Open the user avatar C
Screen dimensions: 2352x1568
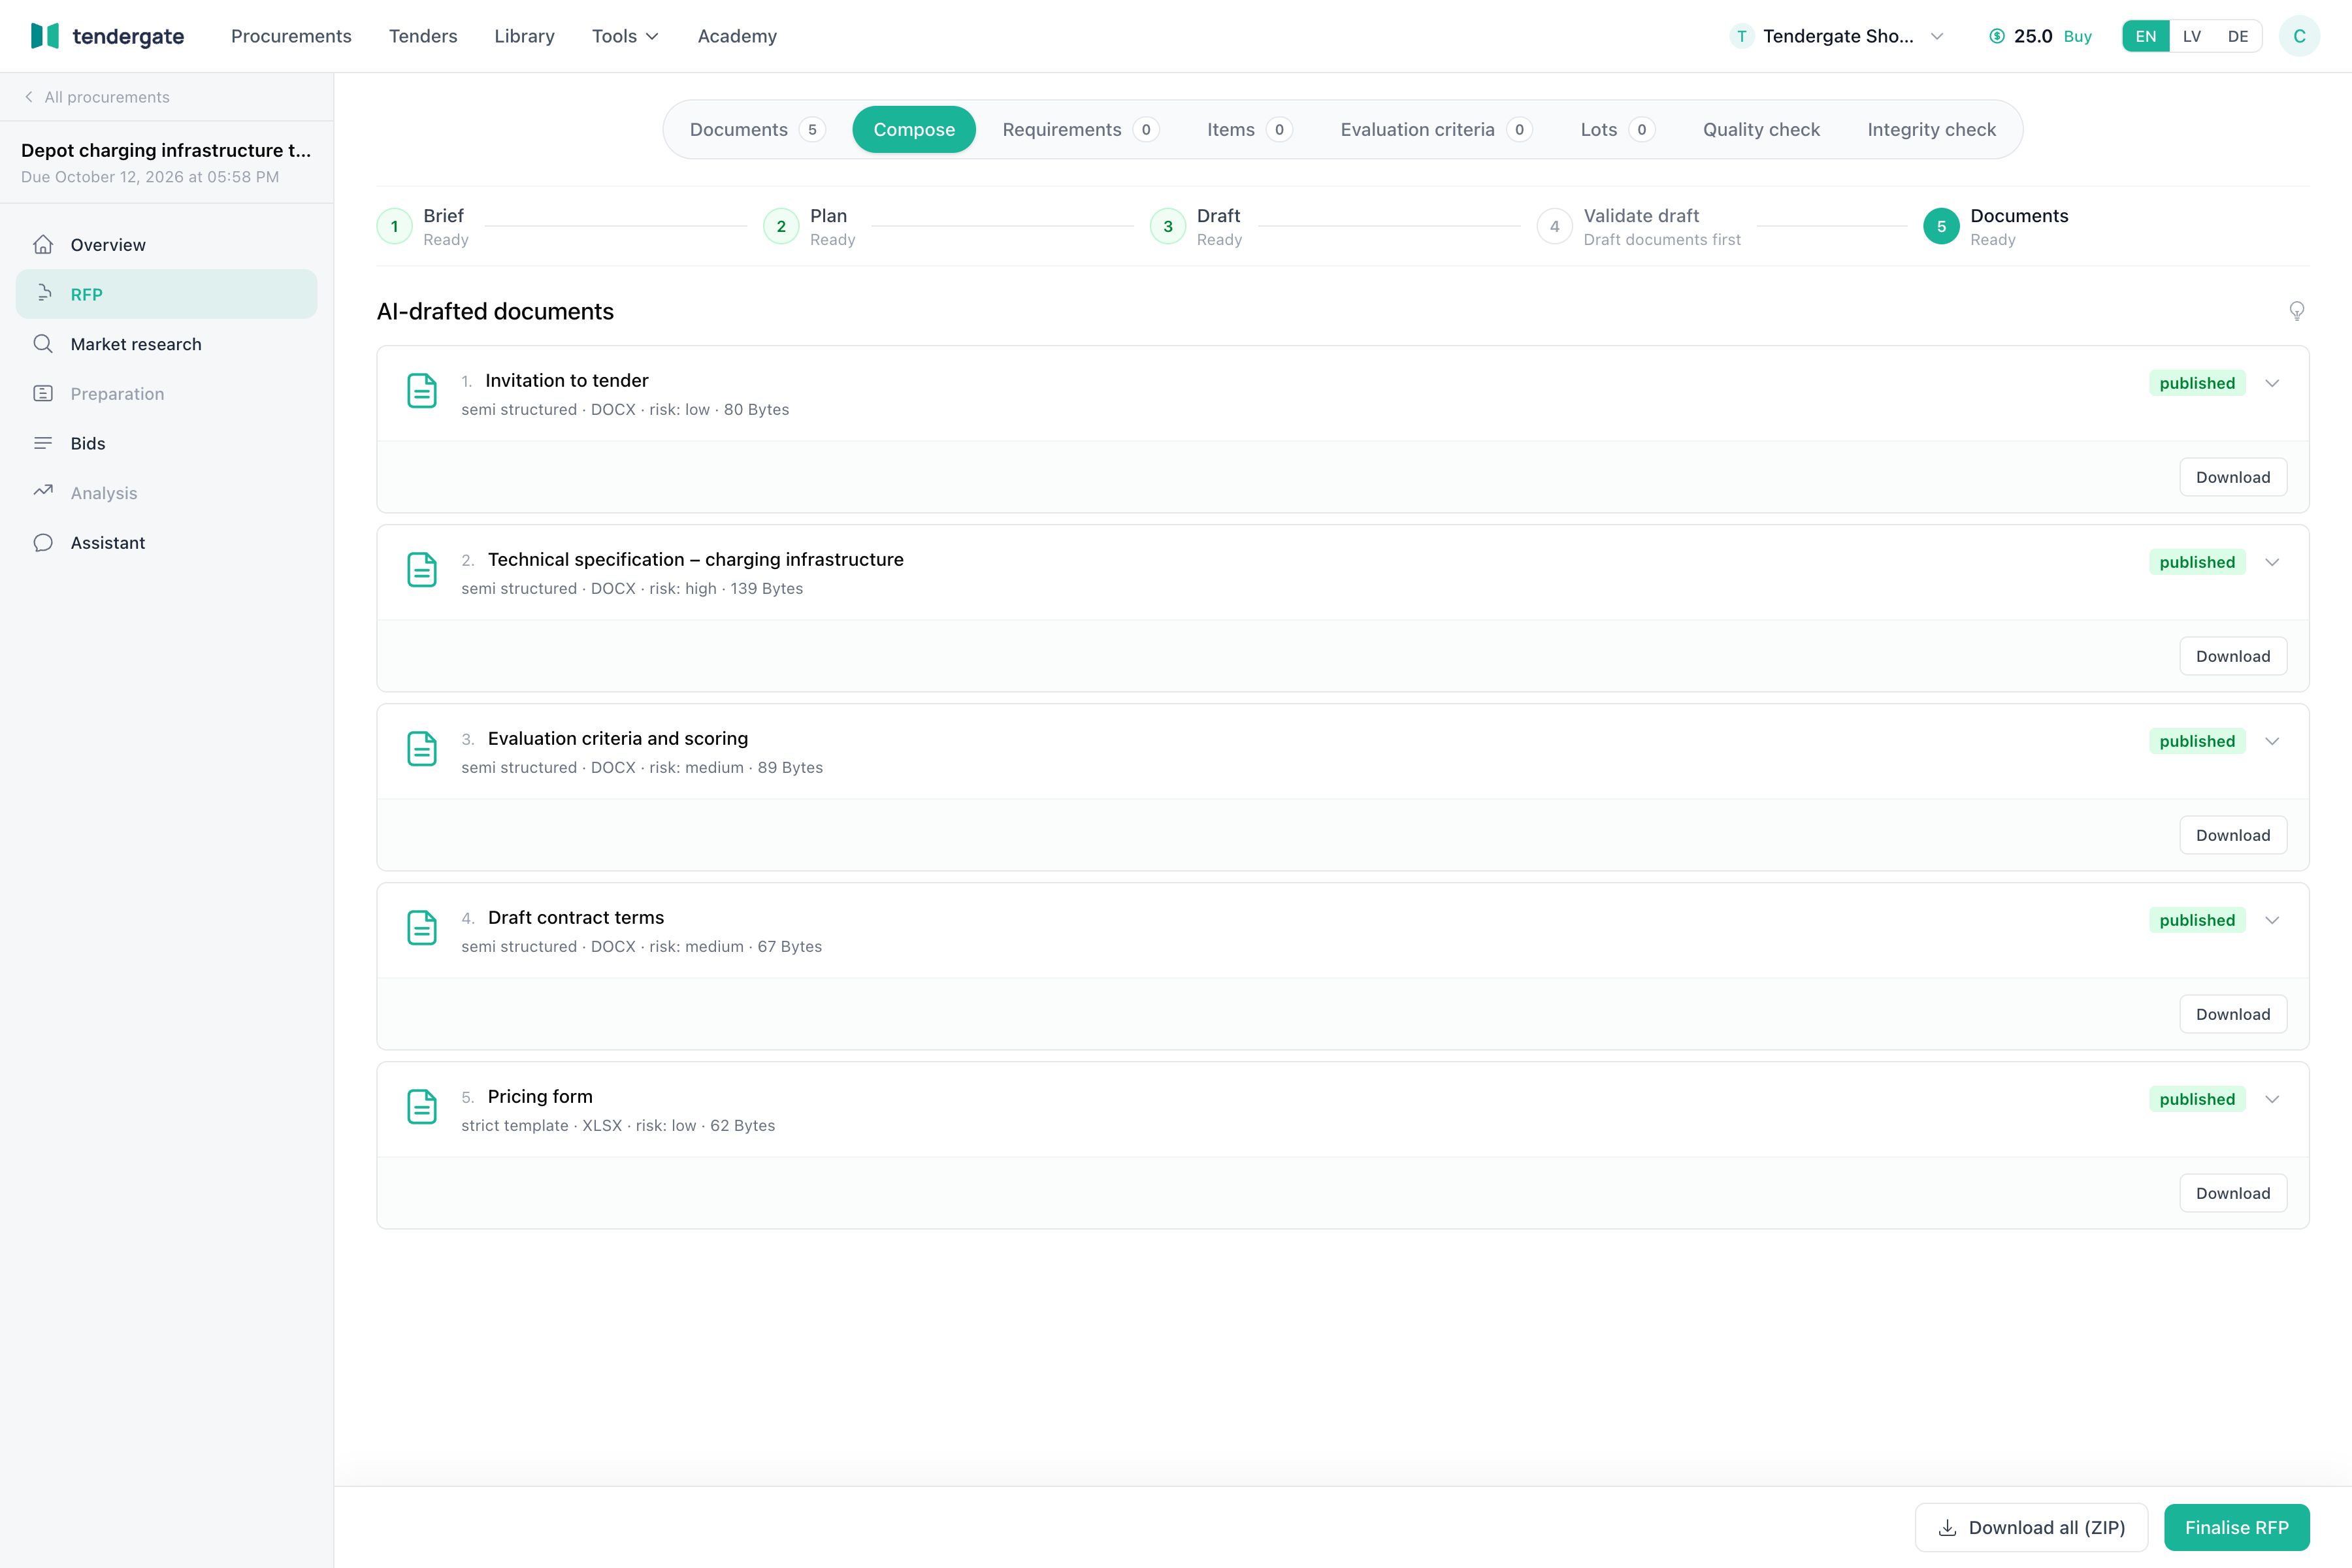[x=2299, y=36]
